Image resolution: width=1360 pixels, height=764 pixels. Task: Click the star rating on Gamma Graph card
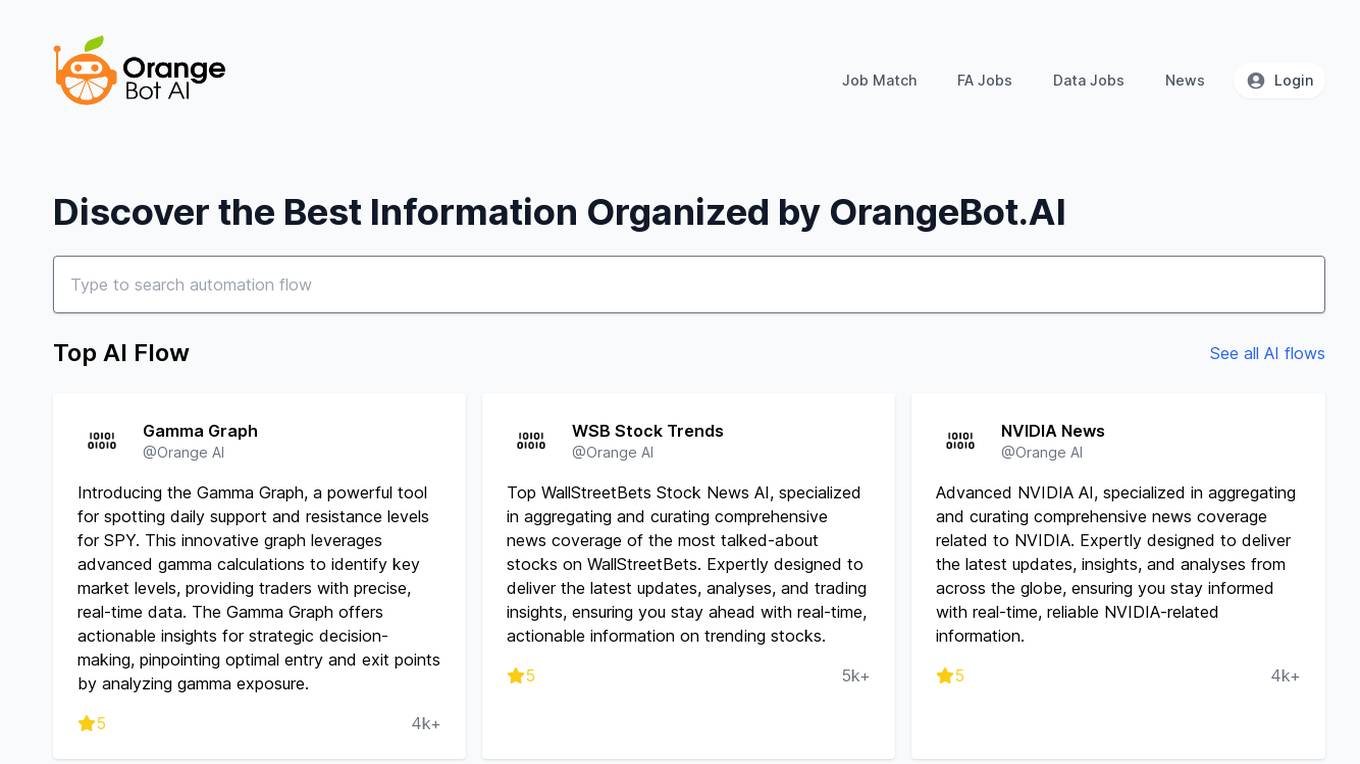pos(92,723)
